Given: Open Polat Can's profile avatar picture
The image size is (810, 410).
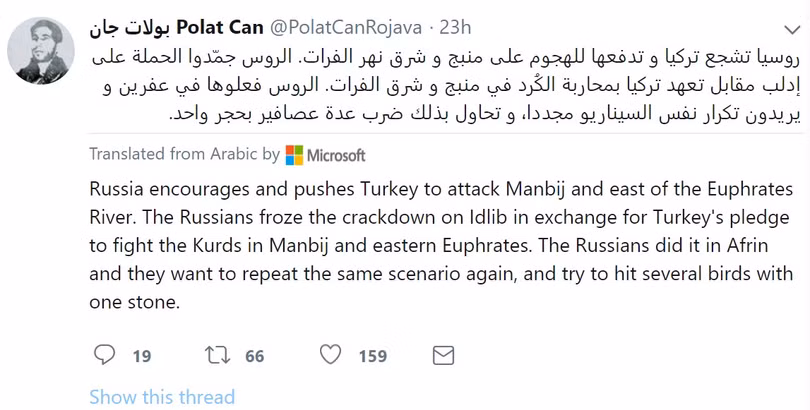Looking at the screenshot, I should tap(41, 49).
